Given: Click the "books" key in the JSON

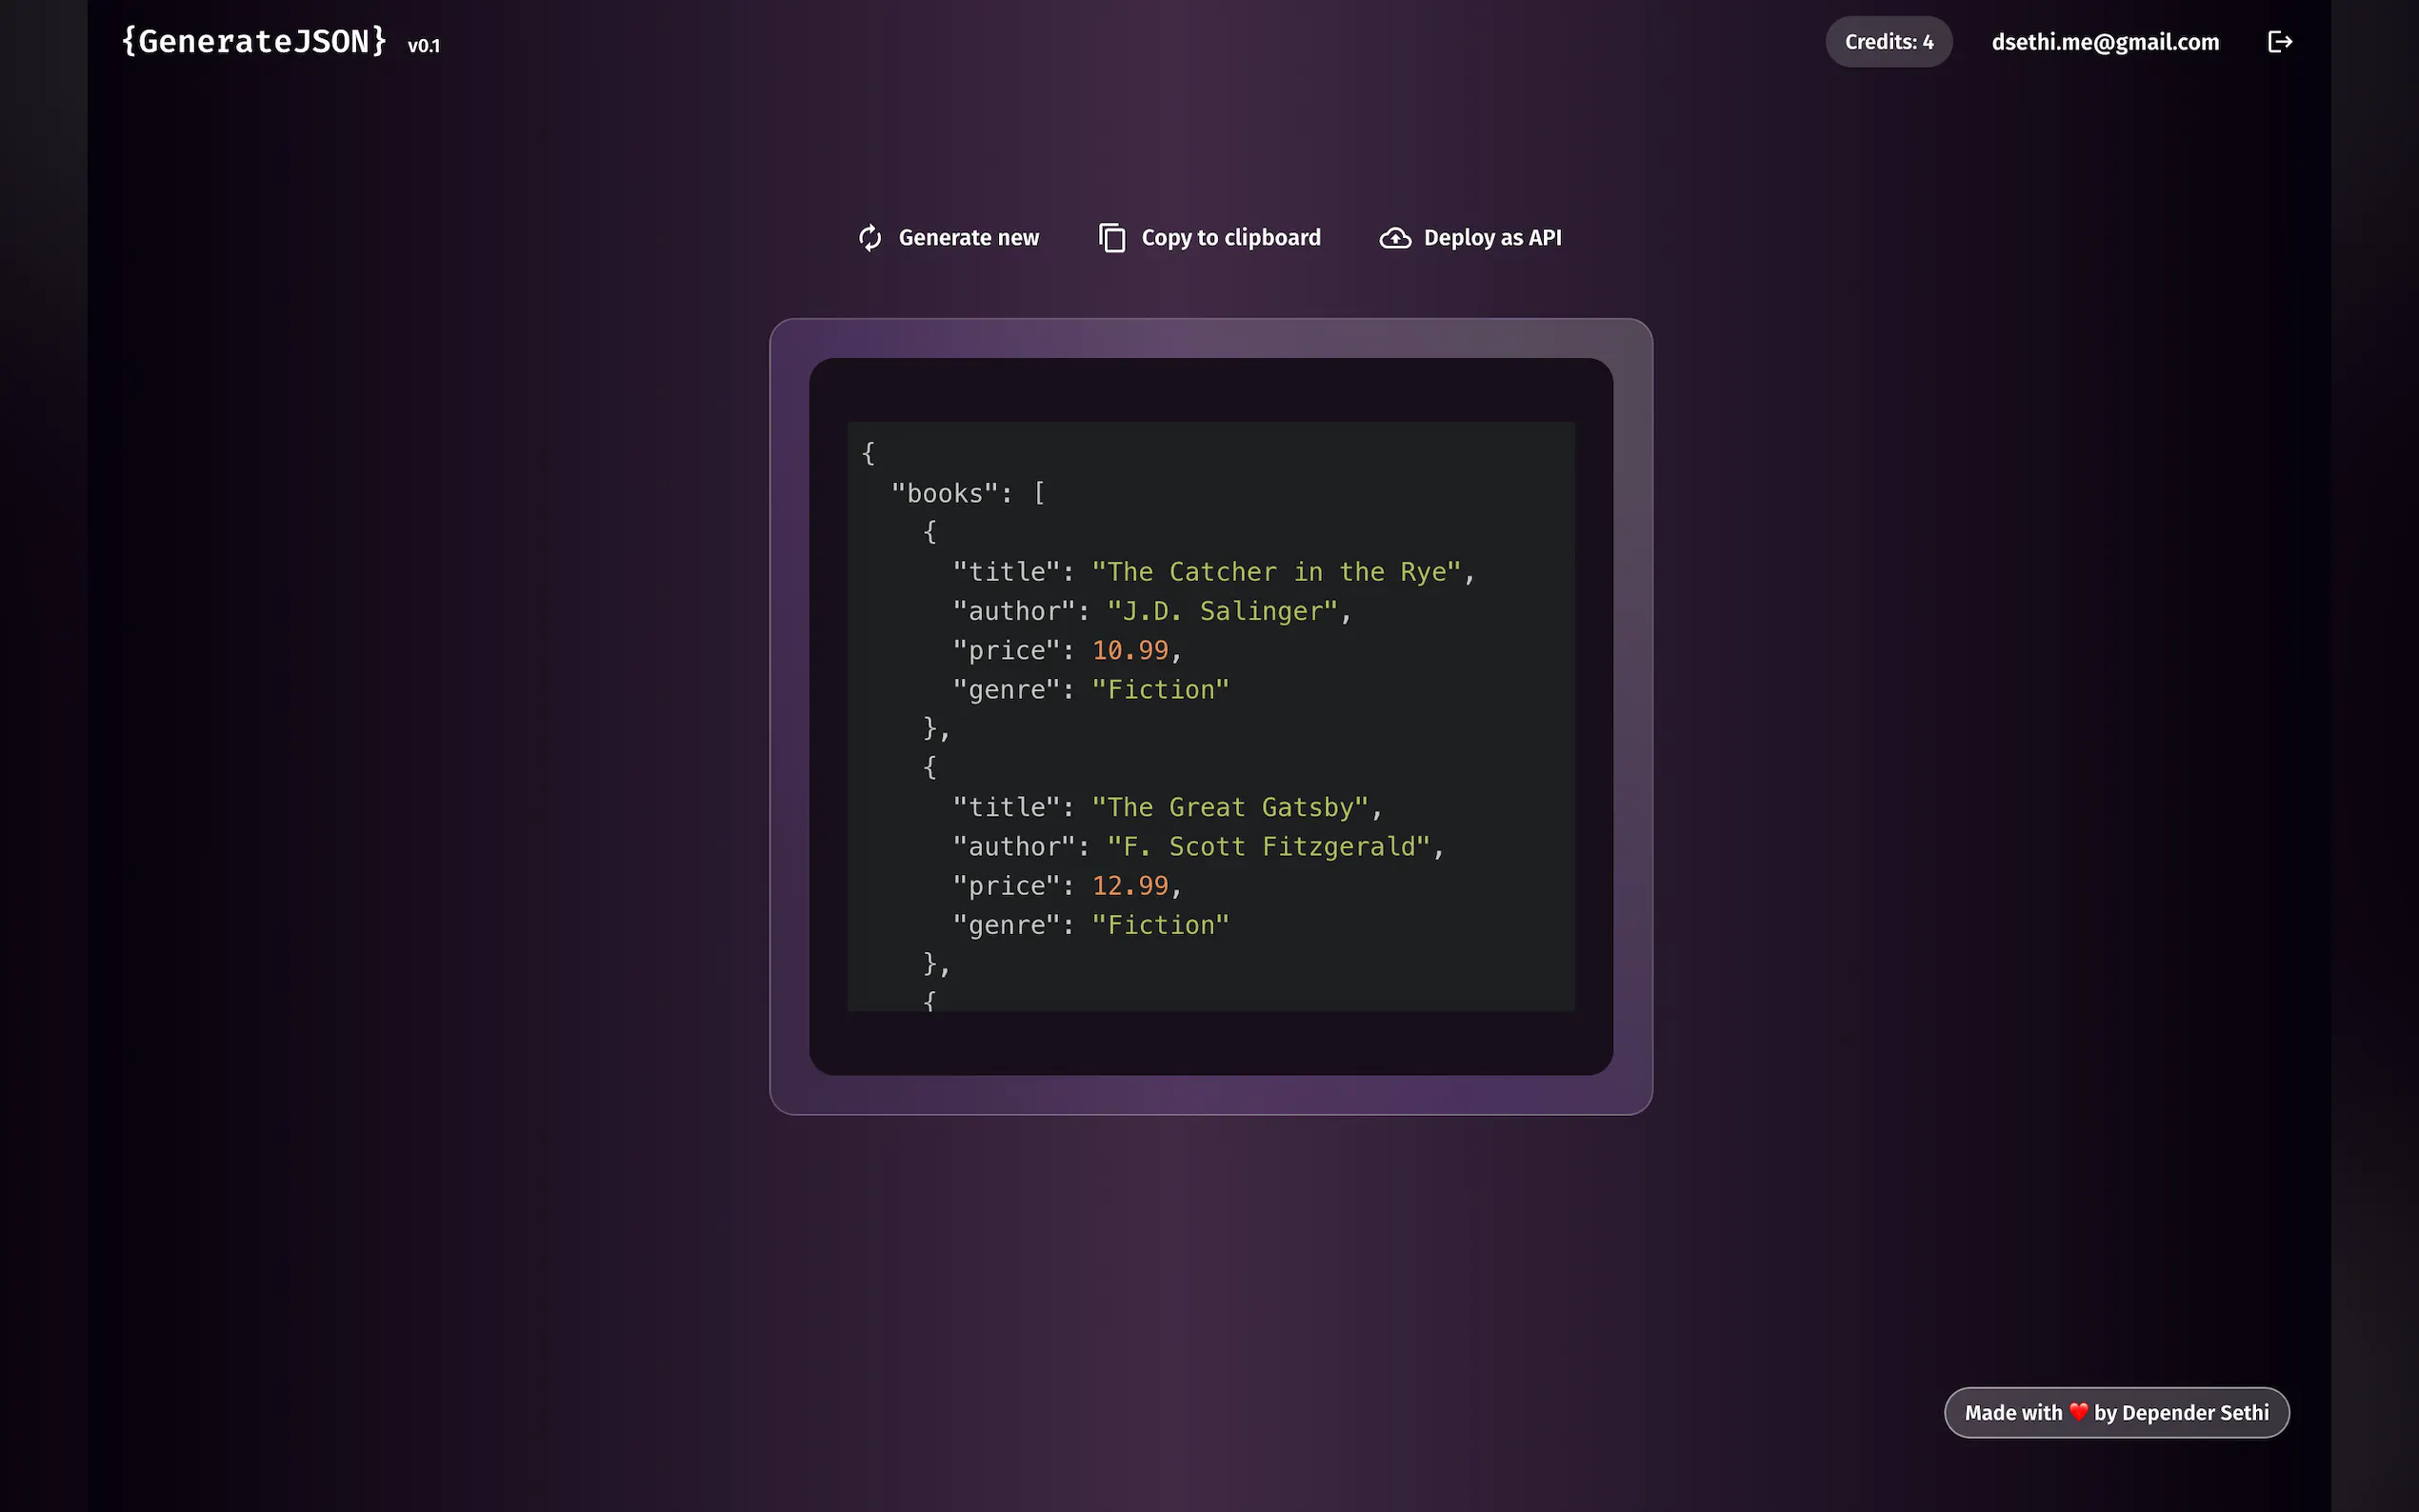Looking at the screenshot, I should pos(944,493).
